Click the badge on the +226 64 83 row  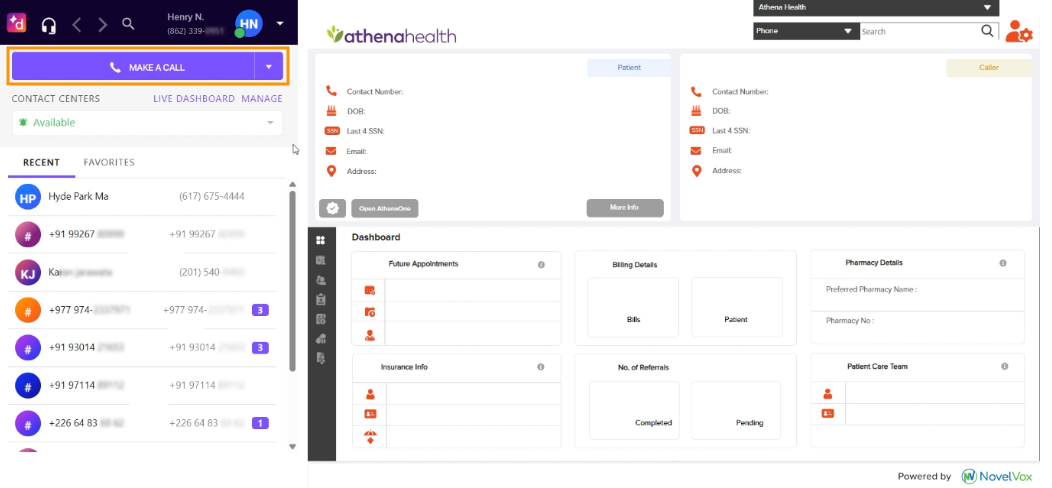[260, 424]
